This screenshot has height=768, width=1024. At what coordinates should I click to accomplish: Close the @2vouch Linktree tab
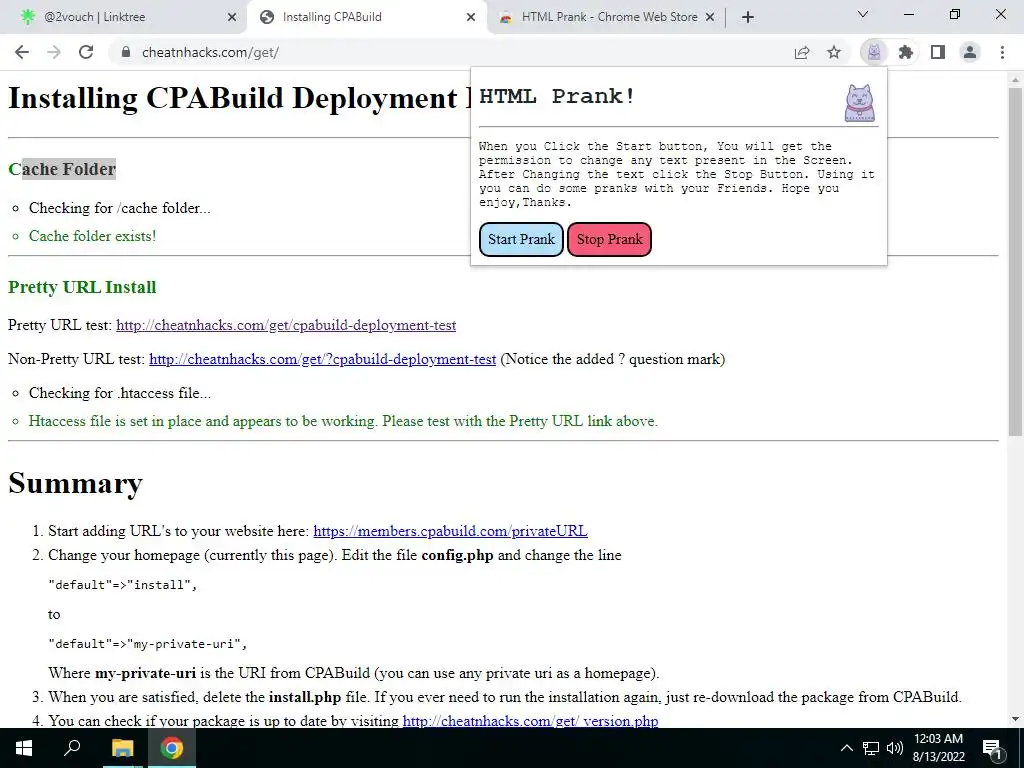pyautogui.click(x=232, y=18)
